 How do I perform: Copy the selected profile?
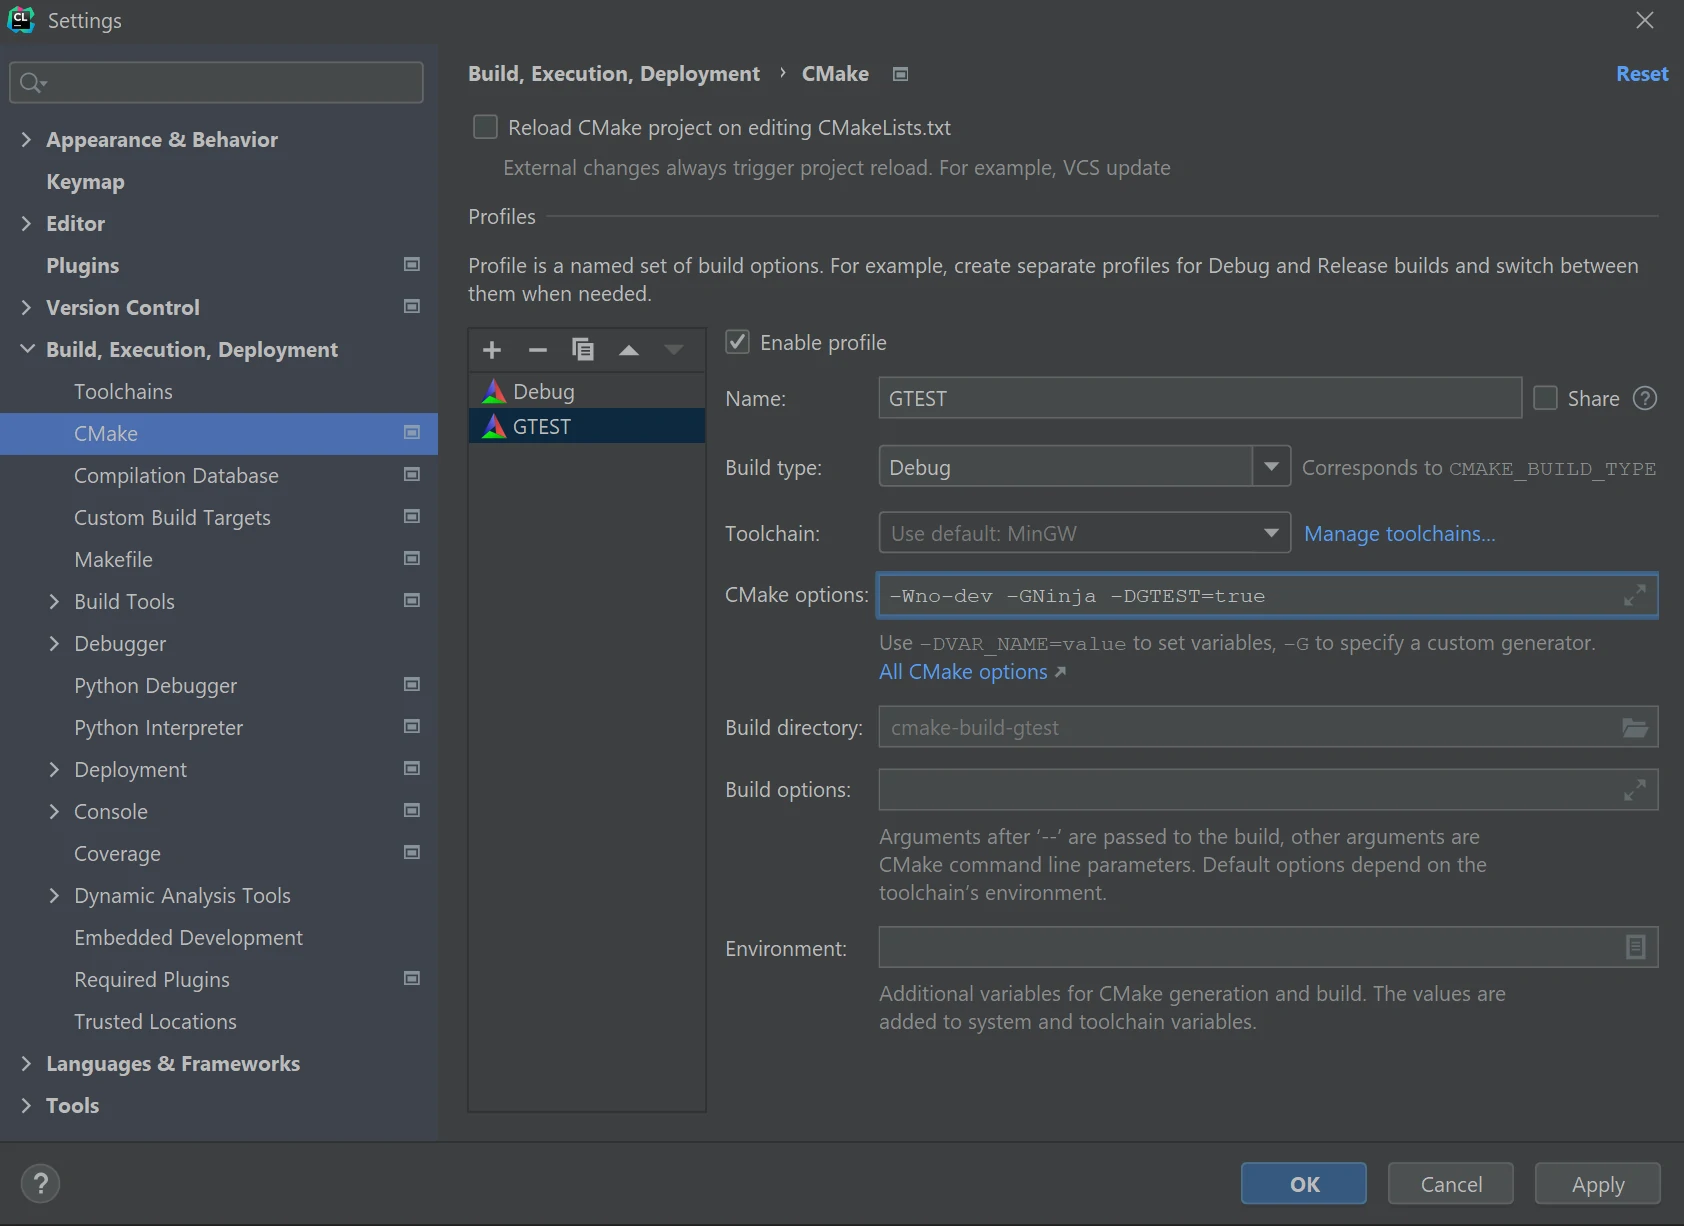[583, 350]
